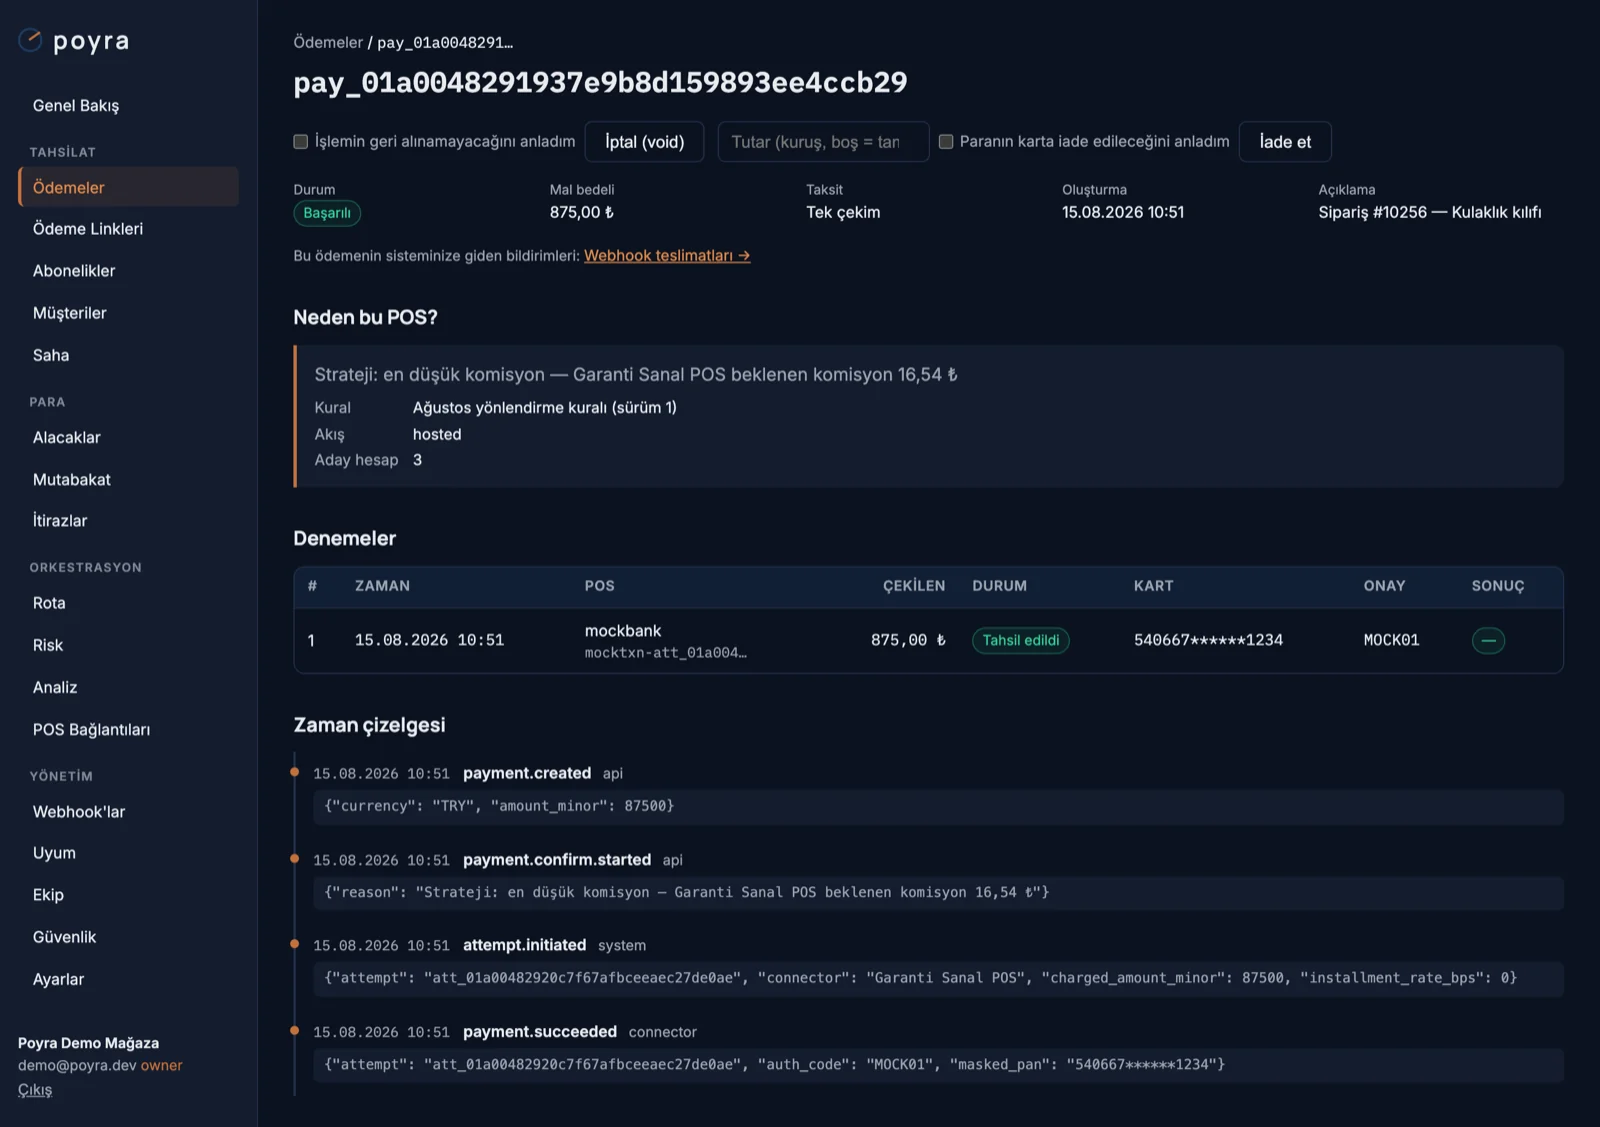This screenshot has height=1127, width=1600.
Task: Tick 'Paranın karta iade edileceğini anladım' checkbox
Action: tap(945, 142)
